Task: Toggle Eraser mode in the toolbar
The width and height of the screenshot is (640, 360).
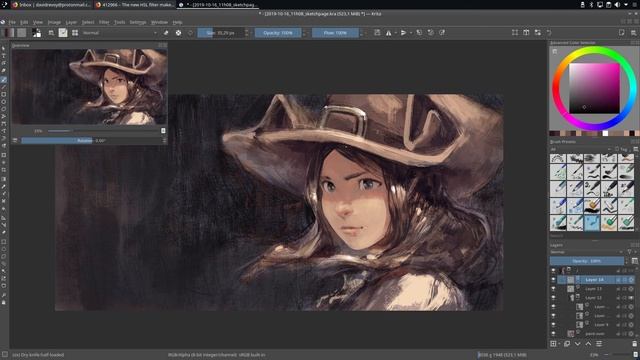Action: pyautogui.click(x=166, y=33)
